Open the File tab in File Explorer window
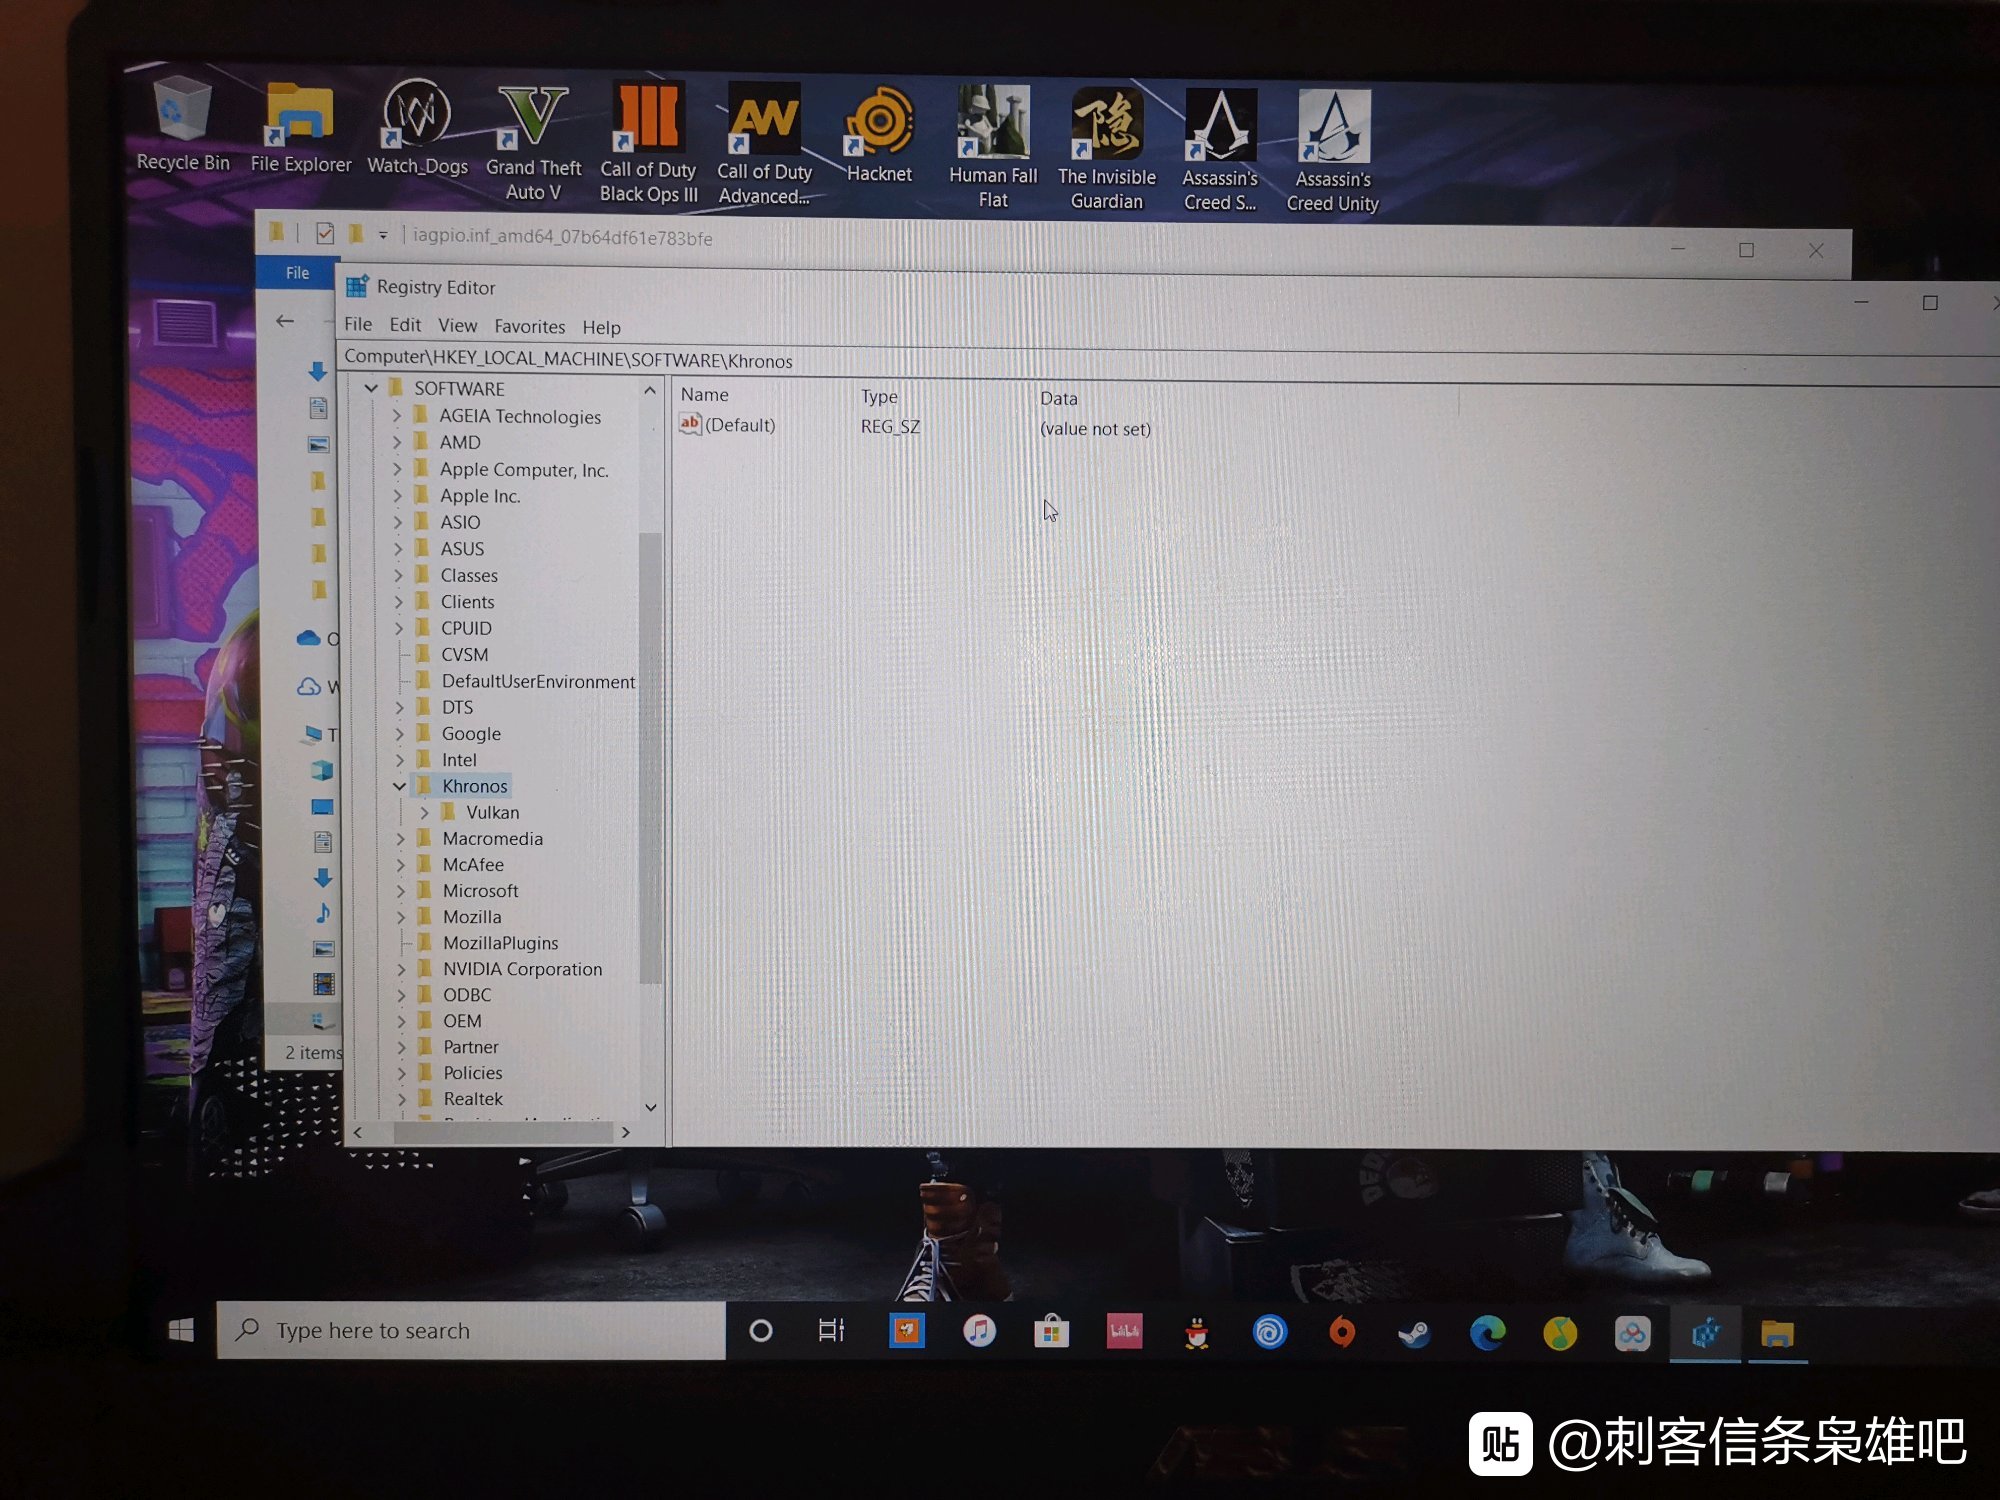 tap(297, 273)
